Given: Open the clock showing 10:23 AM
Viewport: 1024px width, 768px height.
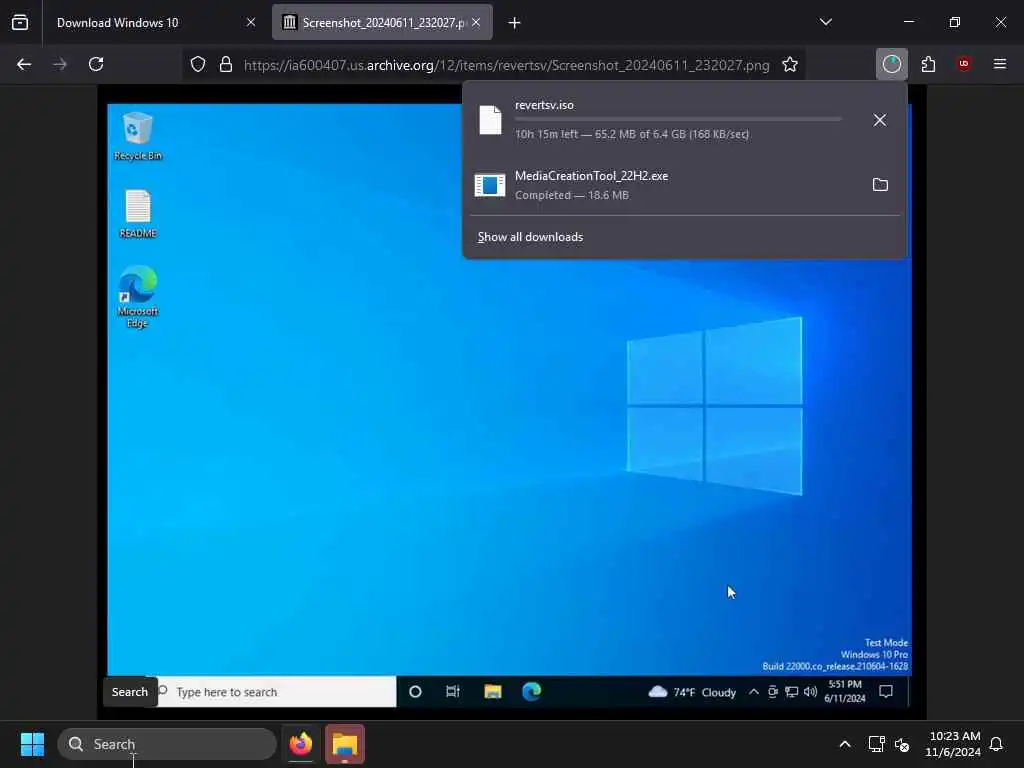Looking at the screenshot, I should pos(953,744).
